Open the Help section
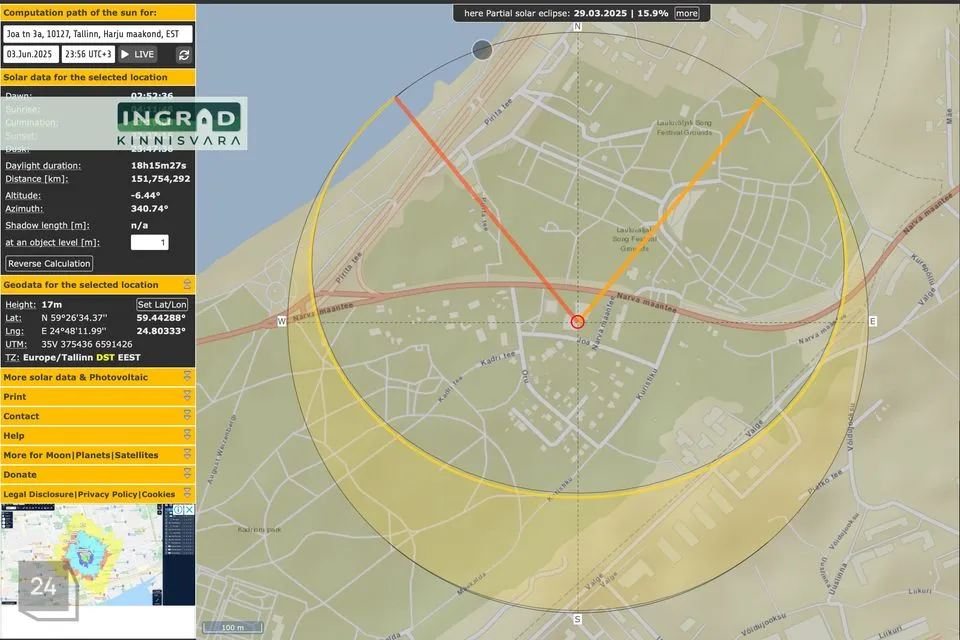This screenshot has width=960, height=640. coord(187,436)
